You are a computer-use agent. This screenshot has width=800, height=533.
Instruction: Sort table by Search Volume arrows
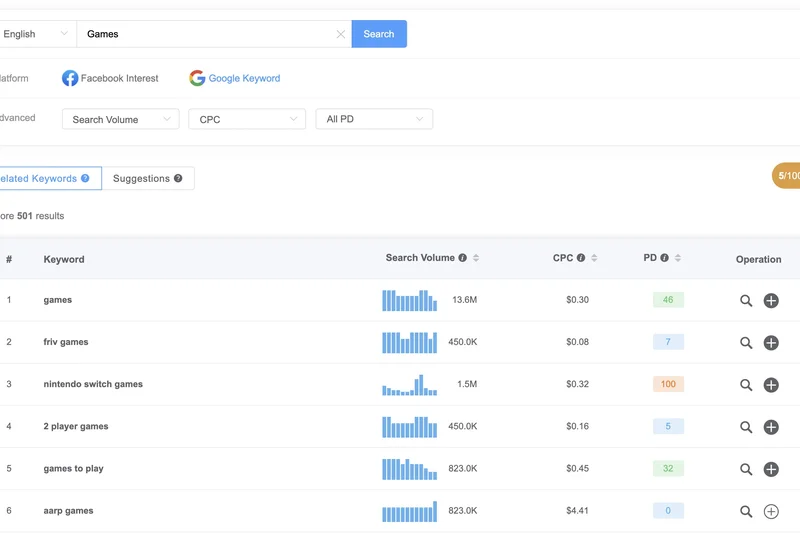(x=476, y=258)
